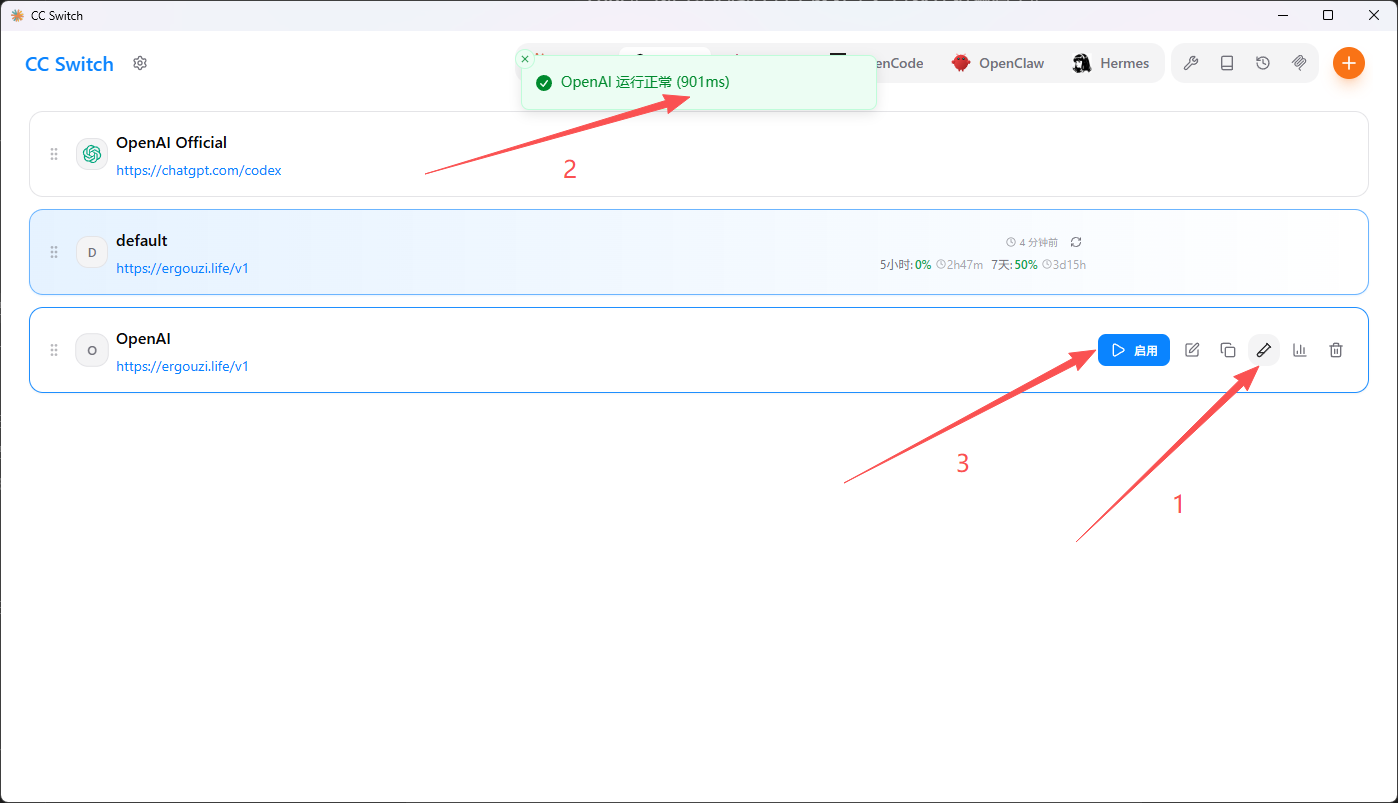Click the OpenAI logo on OpenAI Official card

[92, 154]
